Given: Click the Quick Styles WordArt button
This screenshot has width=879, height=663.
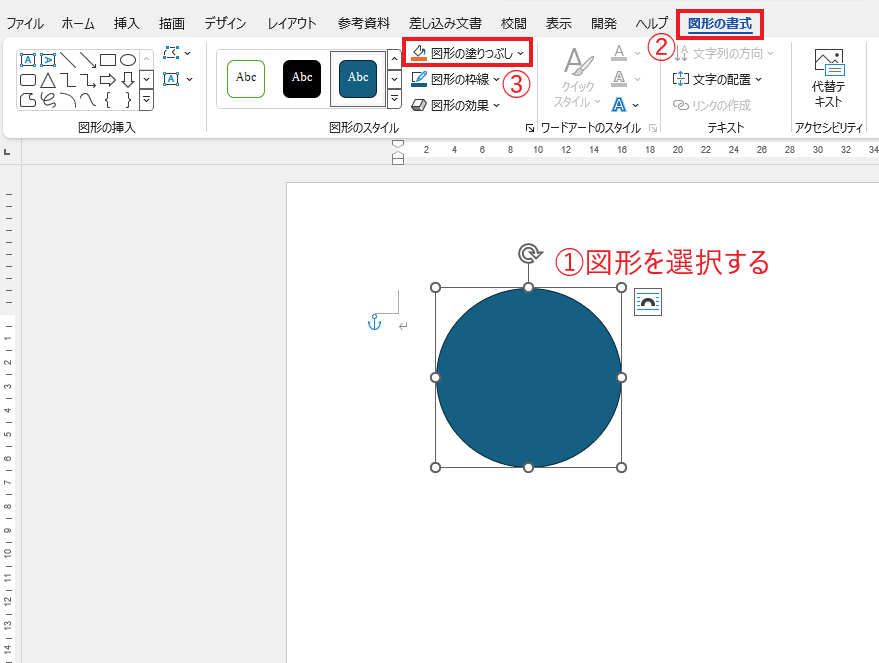Looking at the screenshot, I should pyautogui.click(x=577, y=78).
